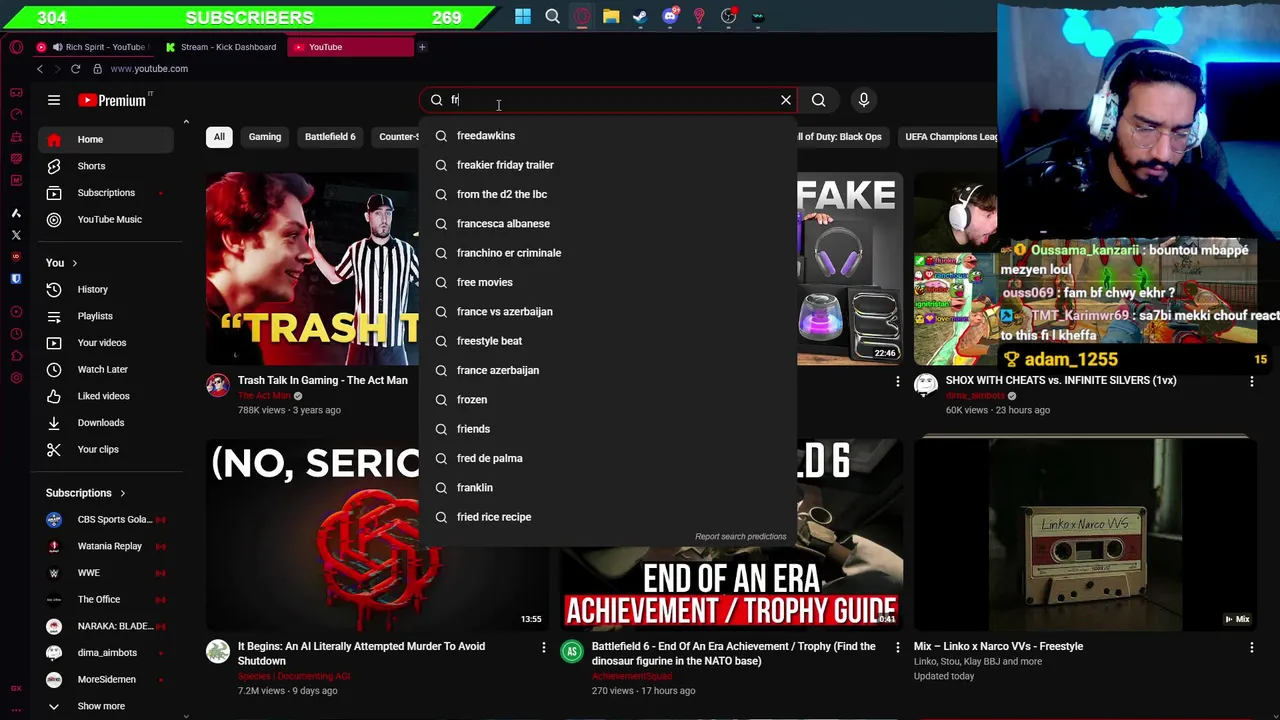The width and height of the screenshot is (1280, 720).
Task: Open more options for SHOX WITH CHEATS video
Action: point(1251,381)
